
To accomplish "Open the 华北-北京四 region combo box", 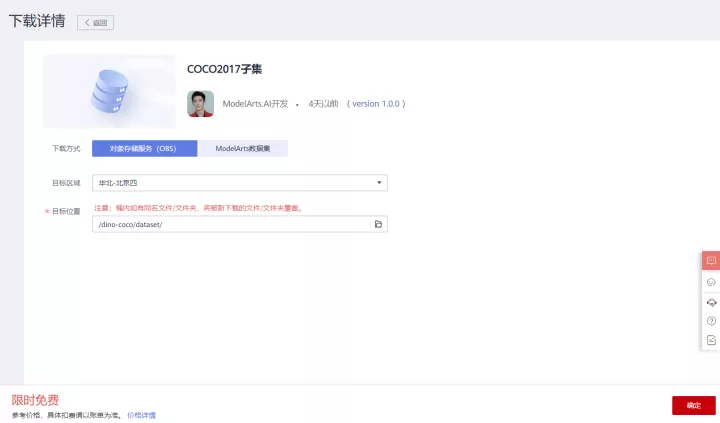I will [x=239, y=183].
